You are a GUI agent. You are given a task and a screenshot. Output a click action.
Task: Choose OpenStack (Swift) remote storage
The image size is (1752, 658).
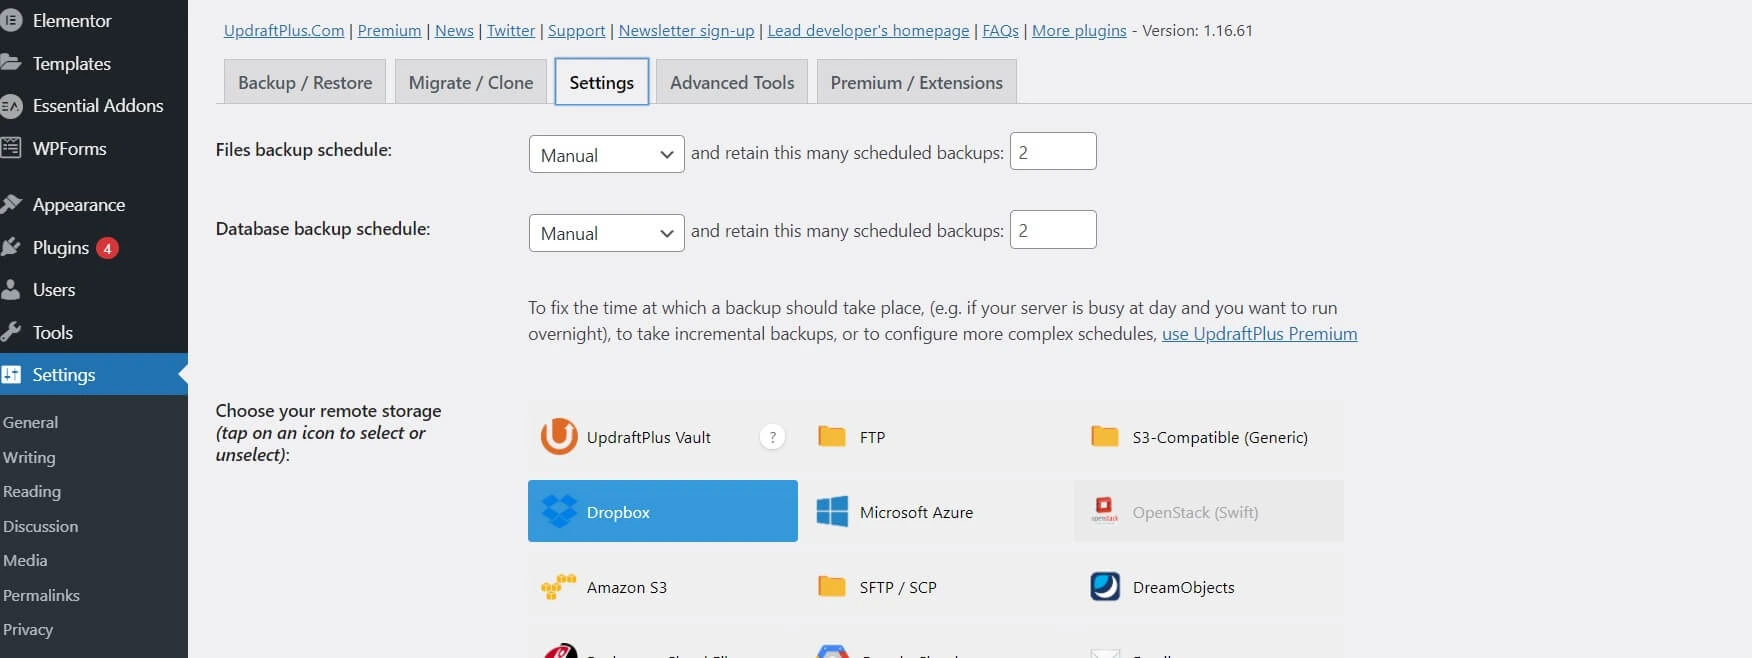tap(1209, 511)
